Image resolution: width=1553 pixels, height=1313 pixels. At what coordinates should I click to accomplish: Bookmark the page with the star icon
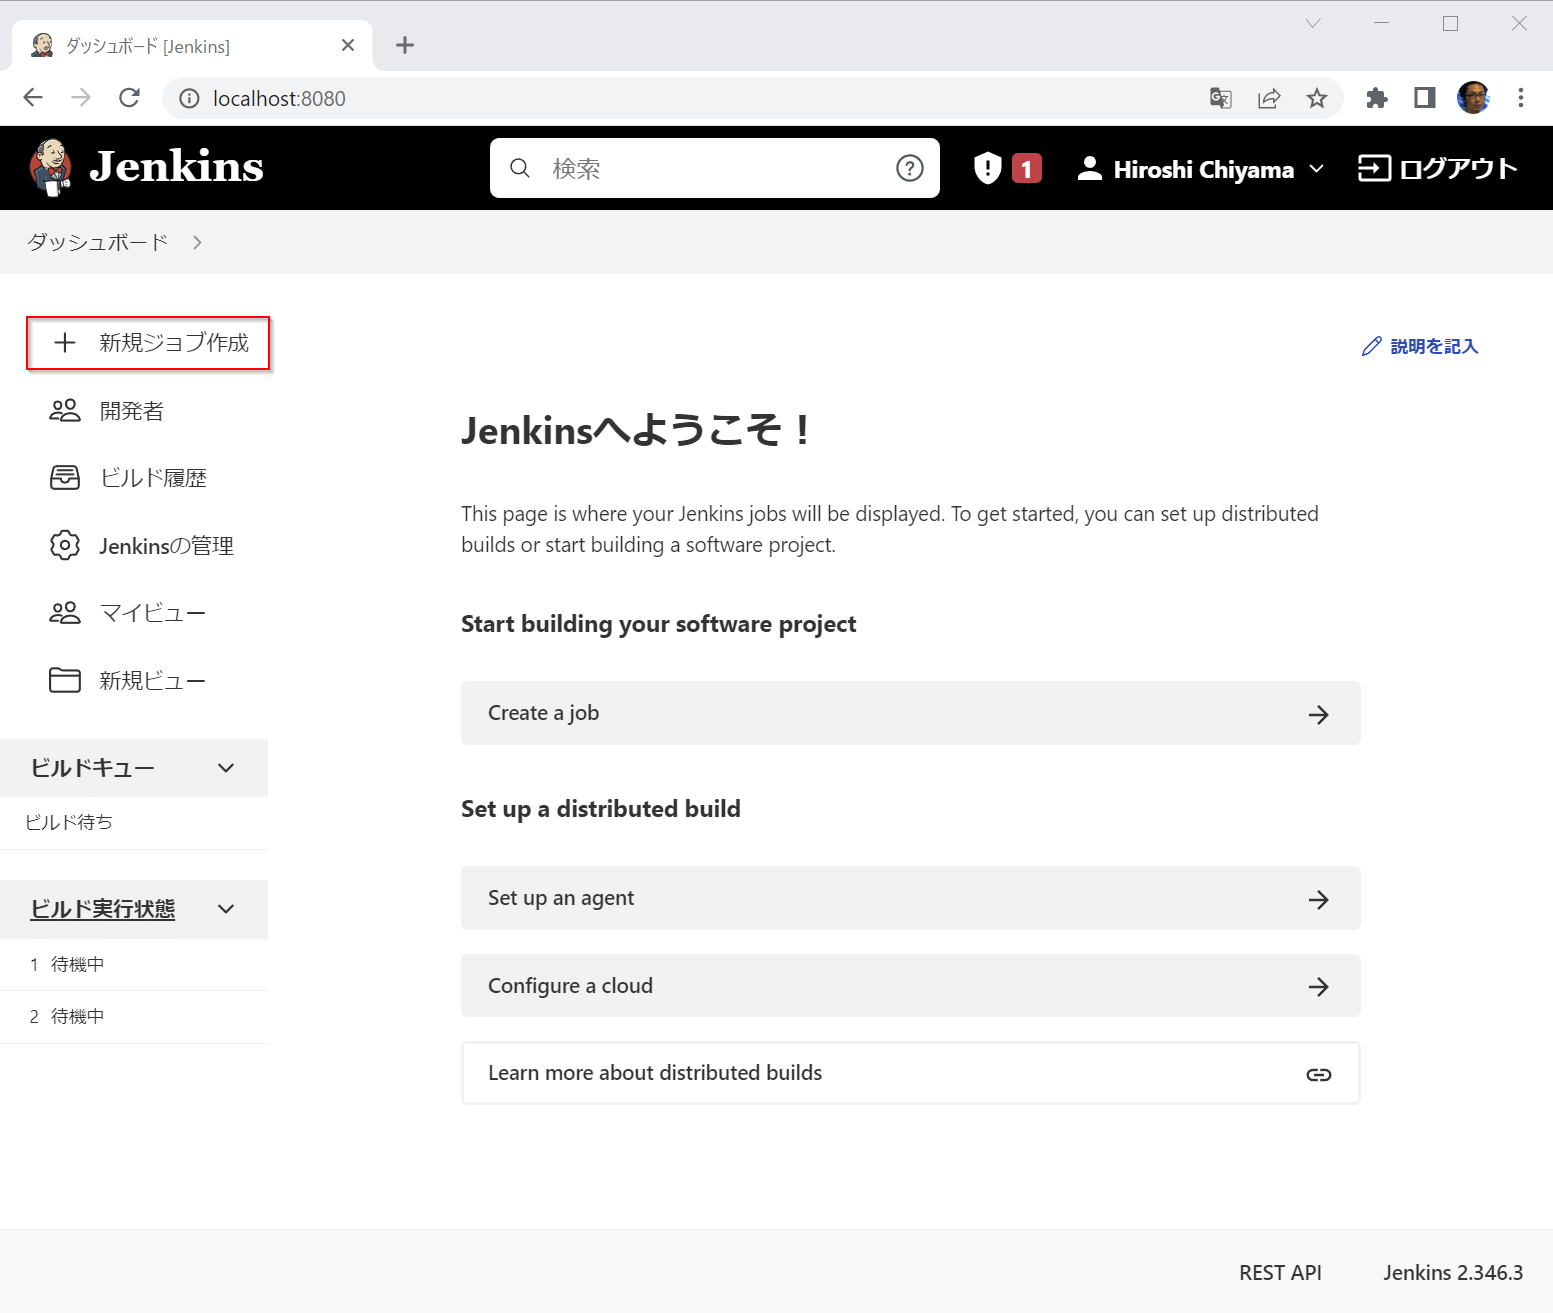pyautogui.click(x=1316, y=98)
